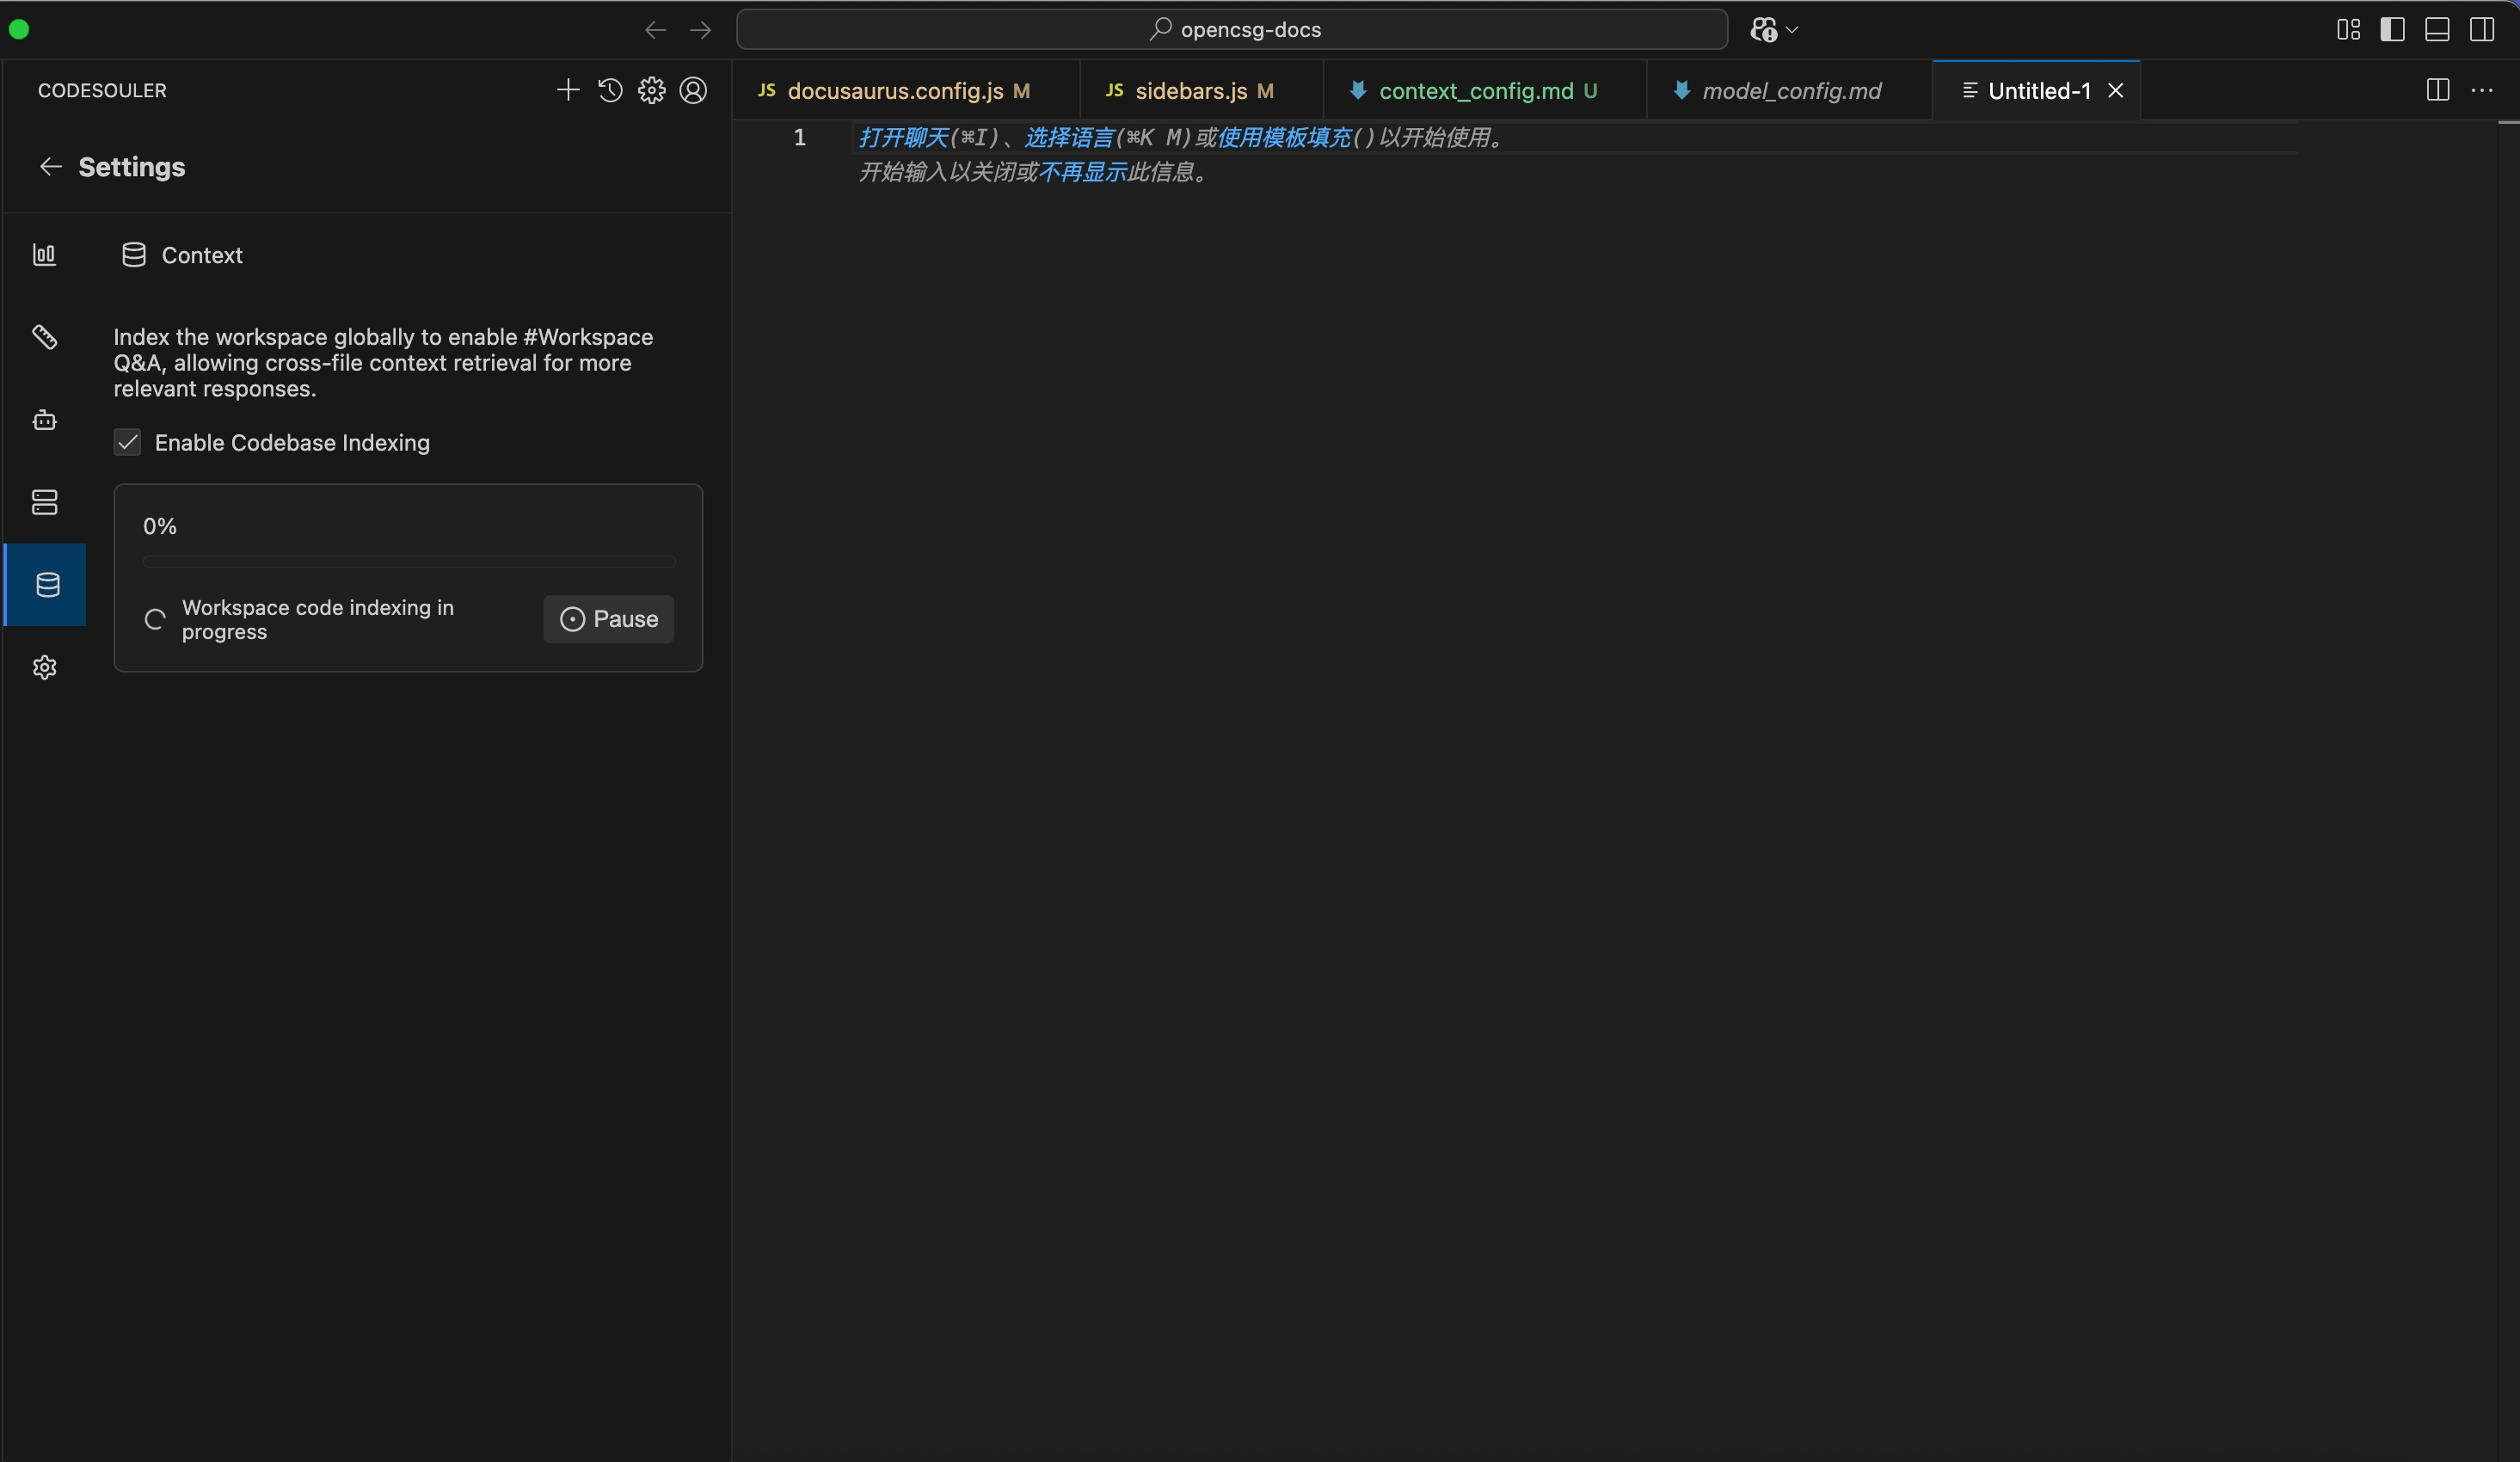Open the usage statistics chart icon
The height and width of the screenshot is (1462, 2520).
click(44, 254)
